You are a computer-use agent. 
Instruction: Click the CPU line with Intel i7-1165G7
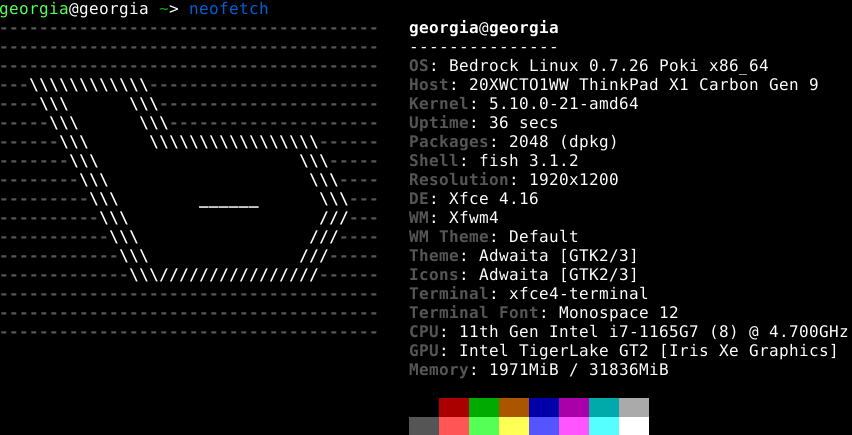pyautogui.click(x=628, y=332)
